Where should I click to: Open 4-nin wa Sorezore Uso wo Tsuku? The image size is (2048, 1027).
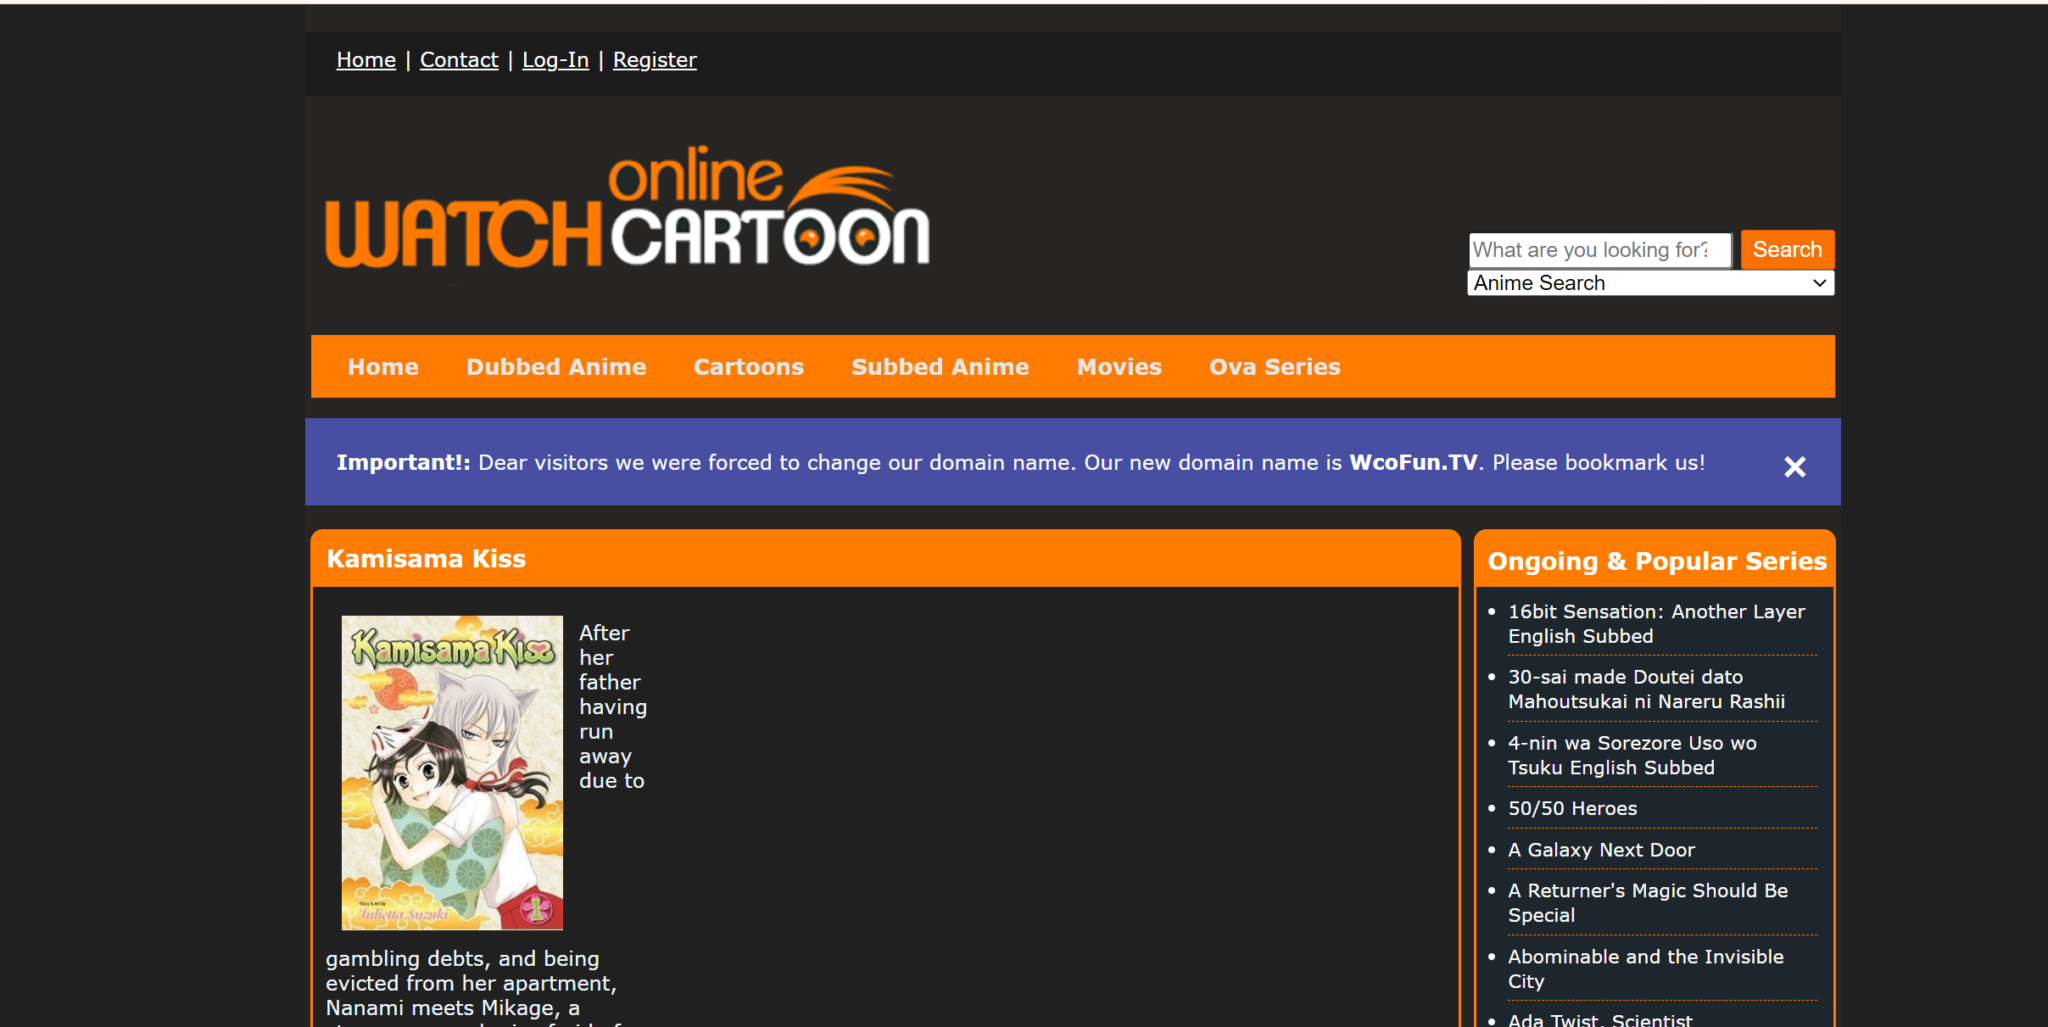pyautogui.click(x=1632, y=755)
